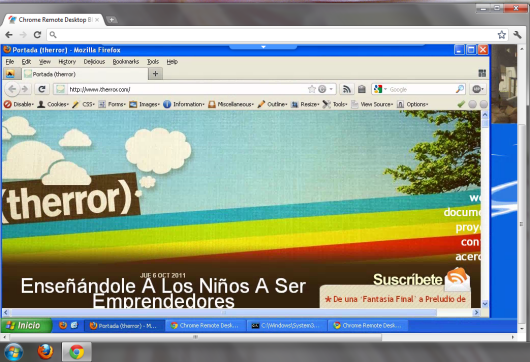Click the search magnifier in Google box
The height and width of the screenshot is (362, 530).
tap(460, 89)
